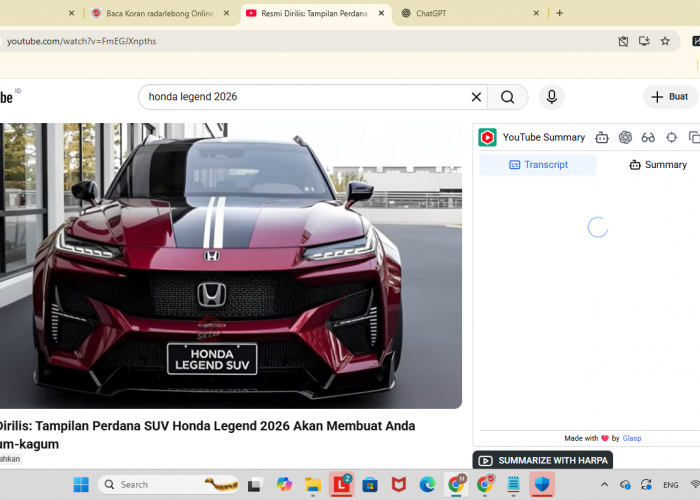Click ENG language indicator
Image resolution: width=700 pixels, height=500 pixels.
coord(671,485)
